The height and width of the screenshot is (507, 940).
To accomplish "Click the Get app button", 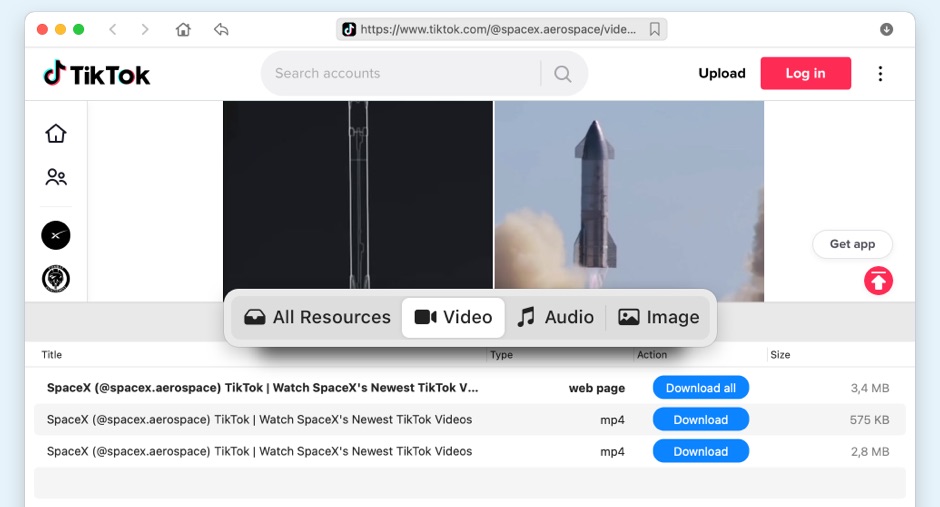I will tap(852, 244).
